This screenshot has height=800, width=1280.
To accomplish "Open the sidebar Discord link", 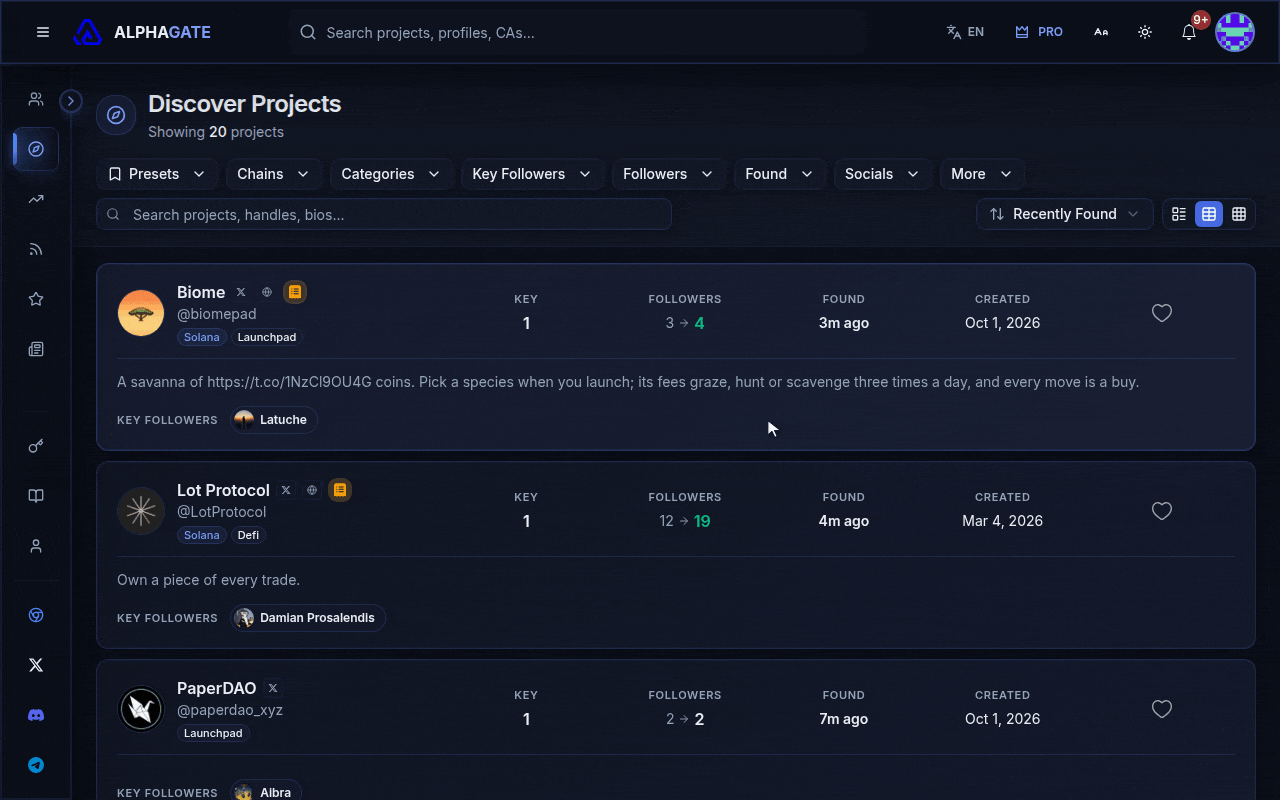I will click(x=36, y=715).
